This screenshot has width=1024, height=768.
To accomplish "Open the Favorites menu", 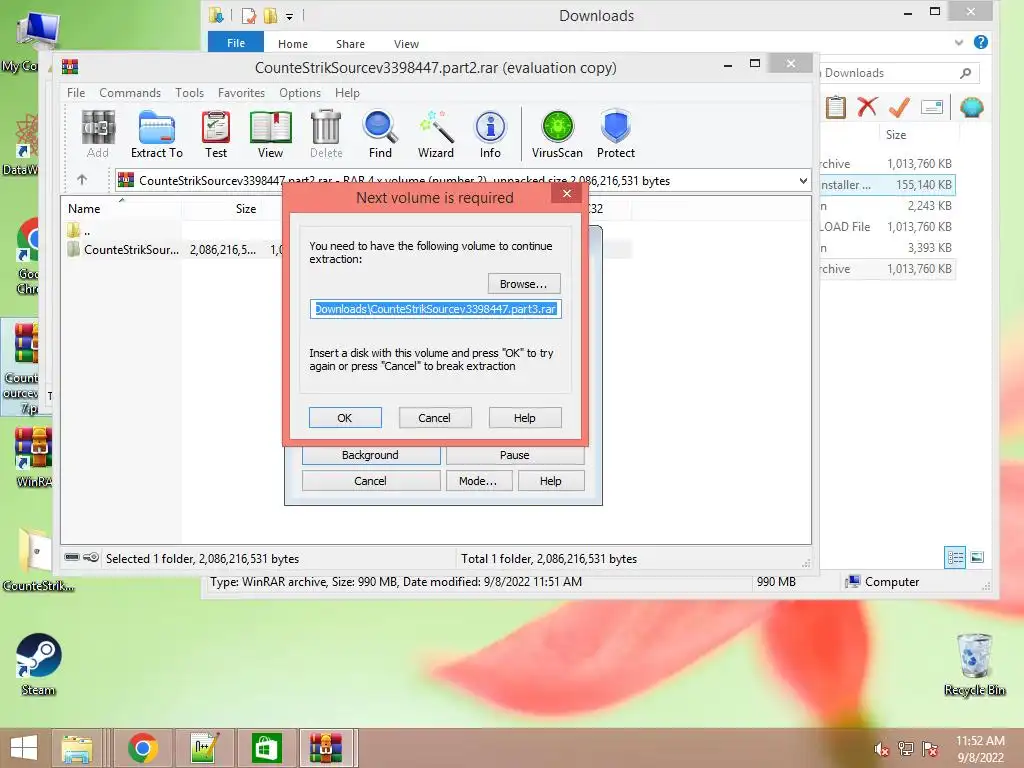I will coord(241,93).
